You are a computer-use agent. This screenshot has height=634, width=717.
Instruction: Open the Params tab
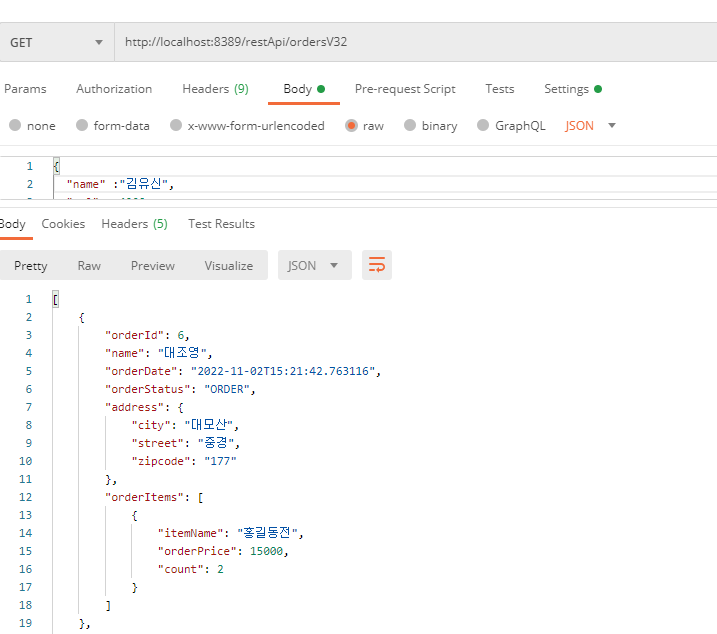point(25,89)
